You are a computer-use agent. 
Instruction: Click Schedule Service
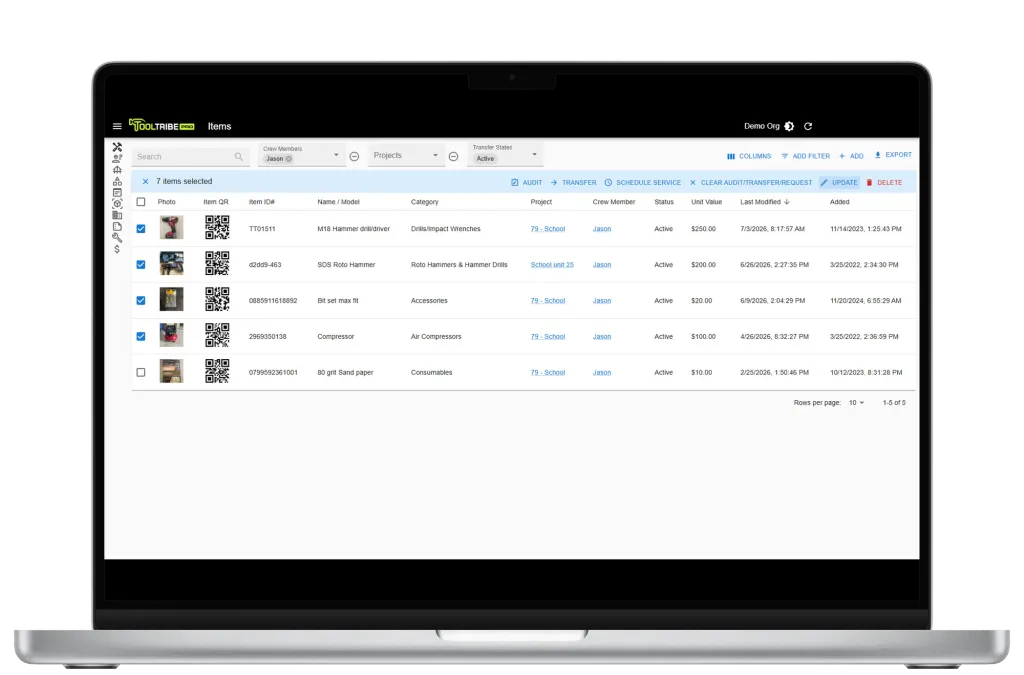[x=643, y=183]
